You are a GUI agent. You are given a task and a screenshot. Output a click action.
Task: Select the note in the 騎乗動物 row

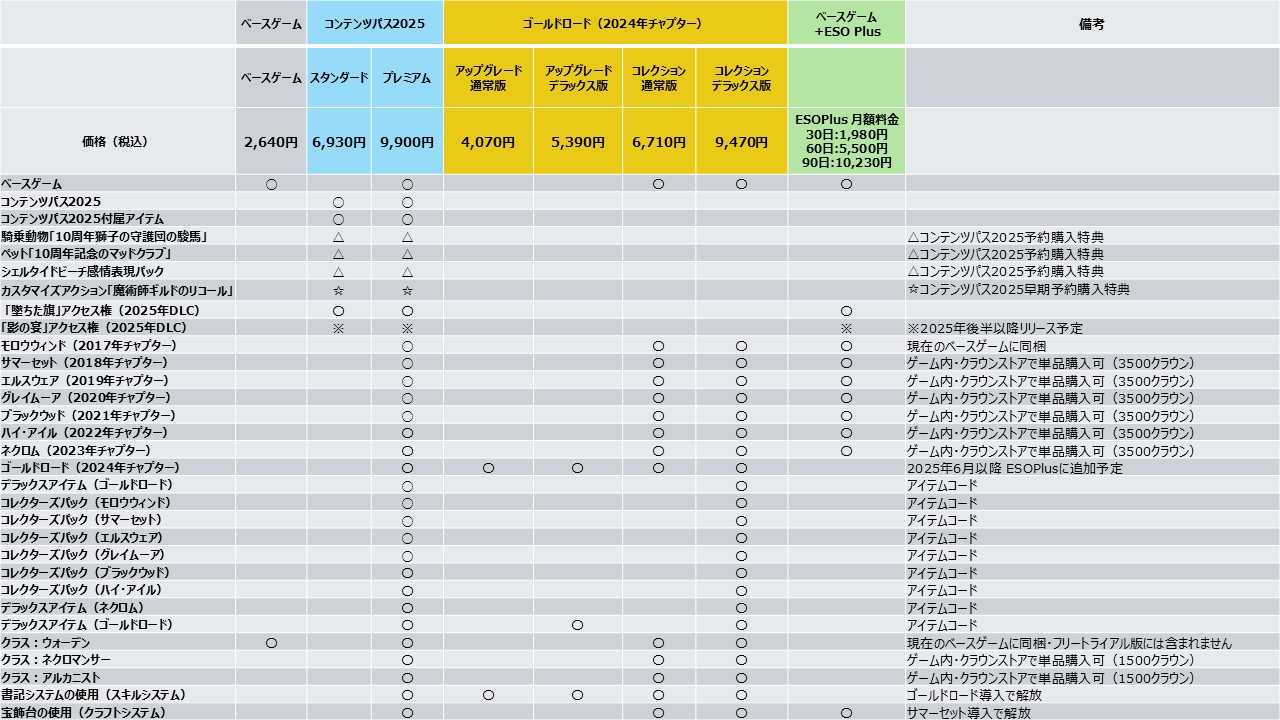(1005, 237)
